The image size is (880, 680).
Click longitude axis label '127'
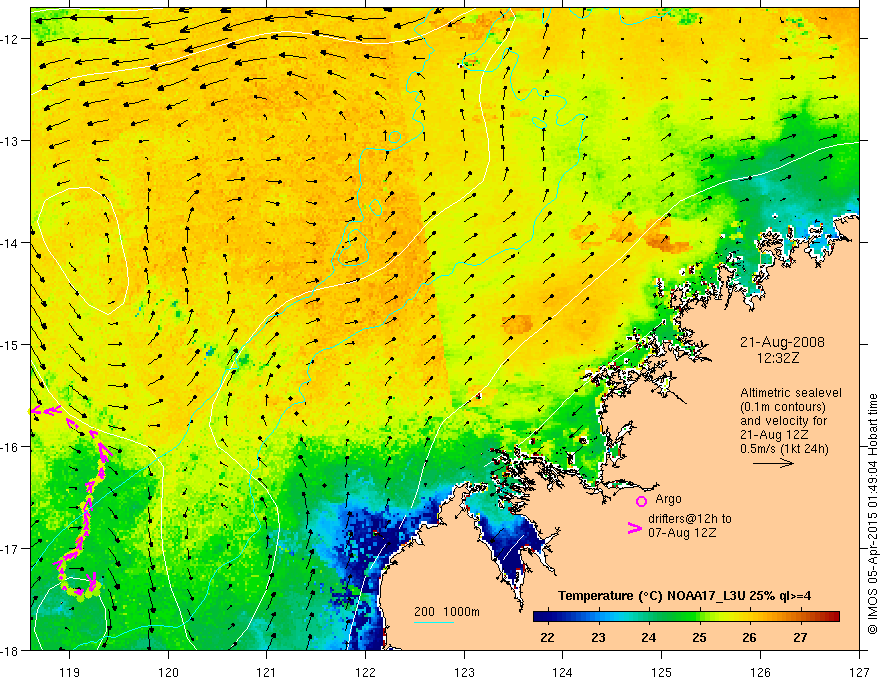click(859, 672)
